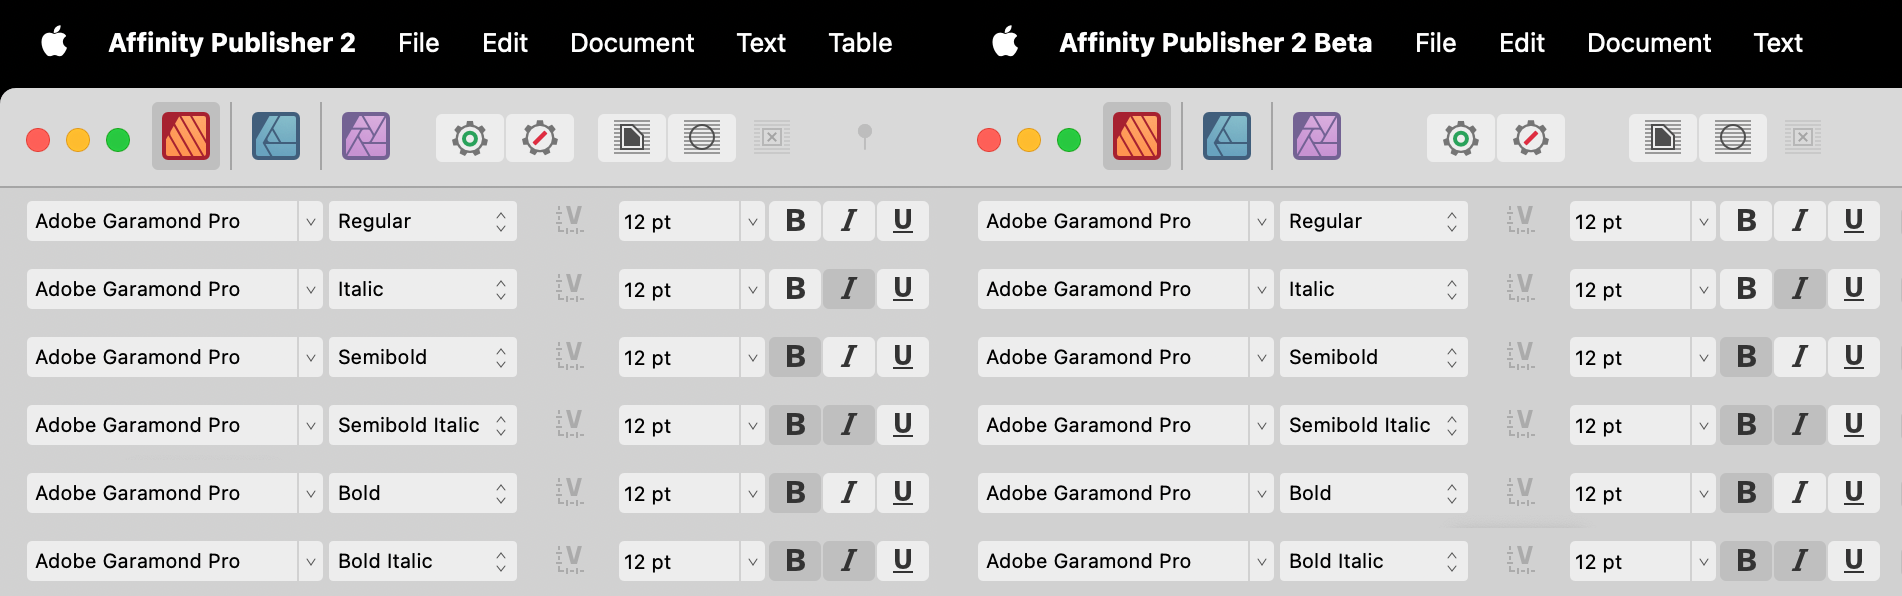The width and height of the screenshot is (1902, 596).
Task: Switch to Designer persona in Publisher 2 window
Action: [x=276, y=136]
